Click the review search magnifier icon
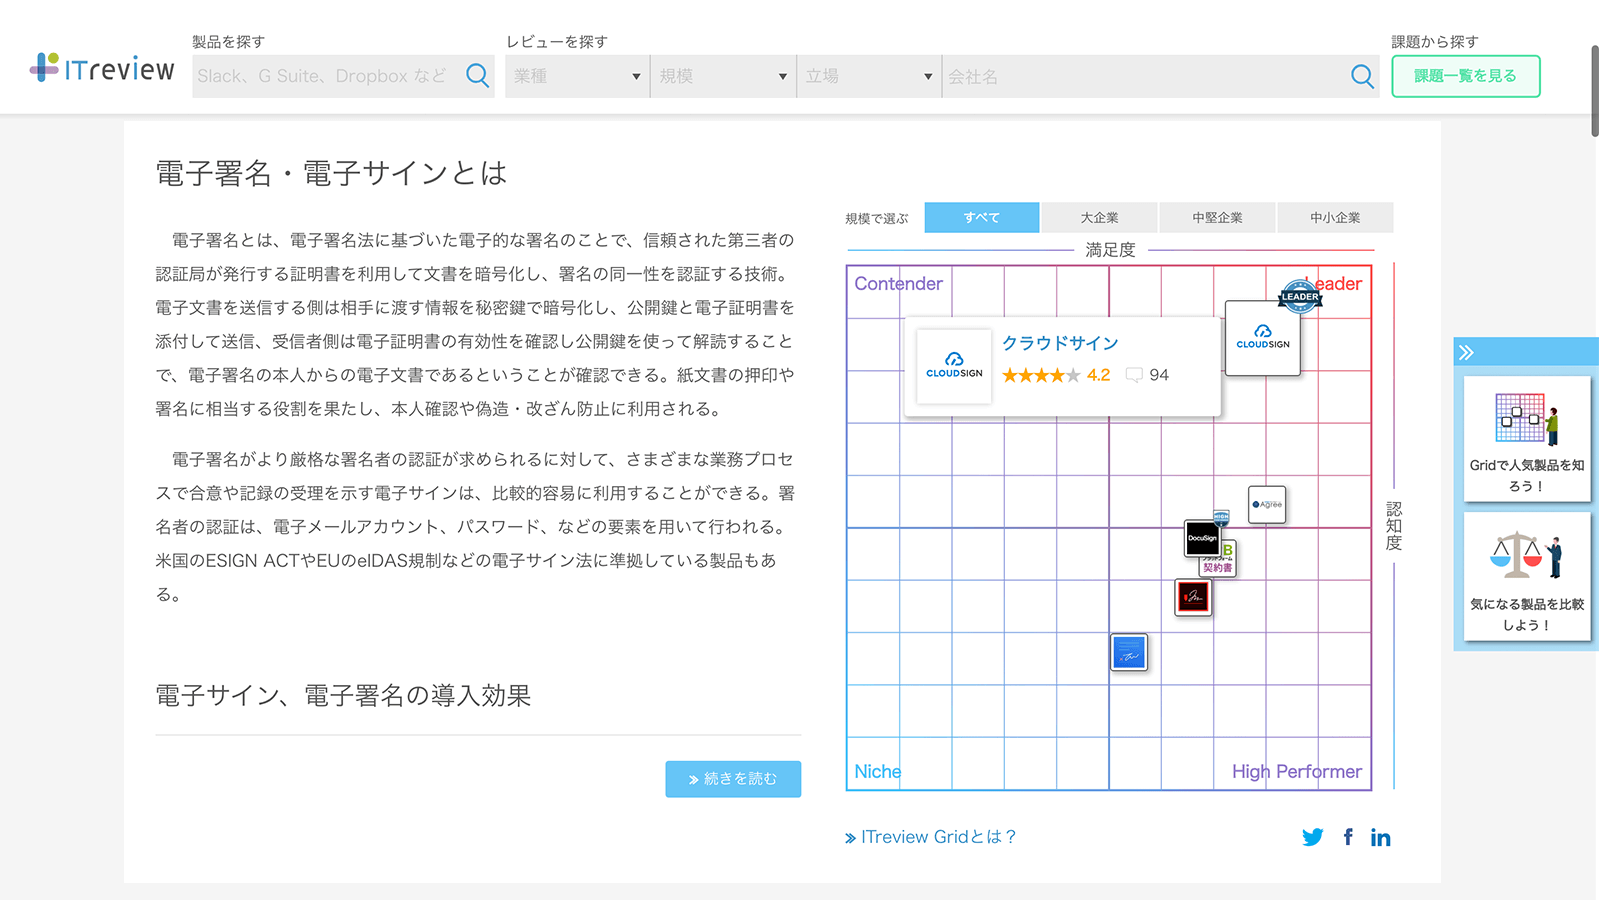 pyautogui.click(x=1362, y=76)
